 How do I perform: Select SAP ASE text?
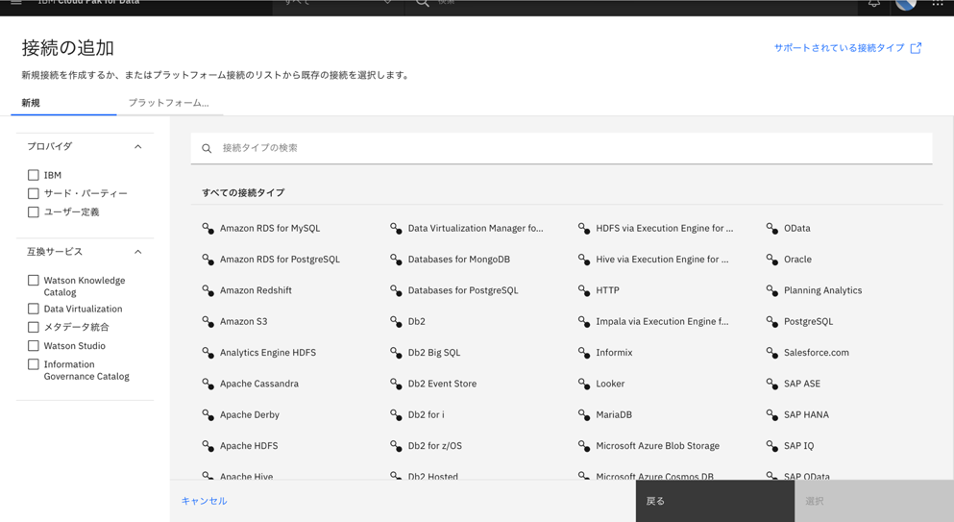pyautogui.click(x=802, y=383)
